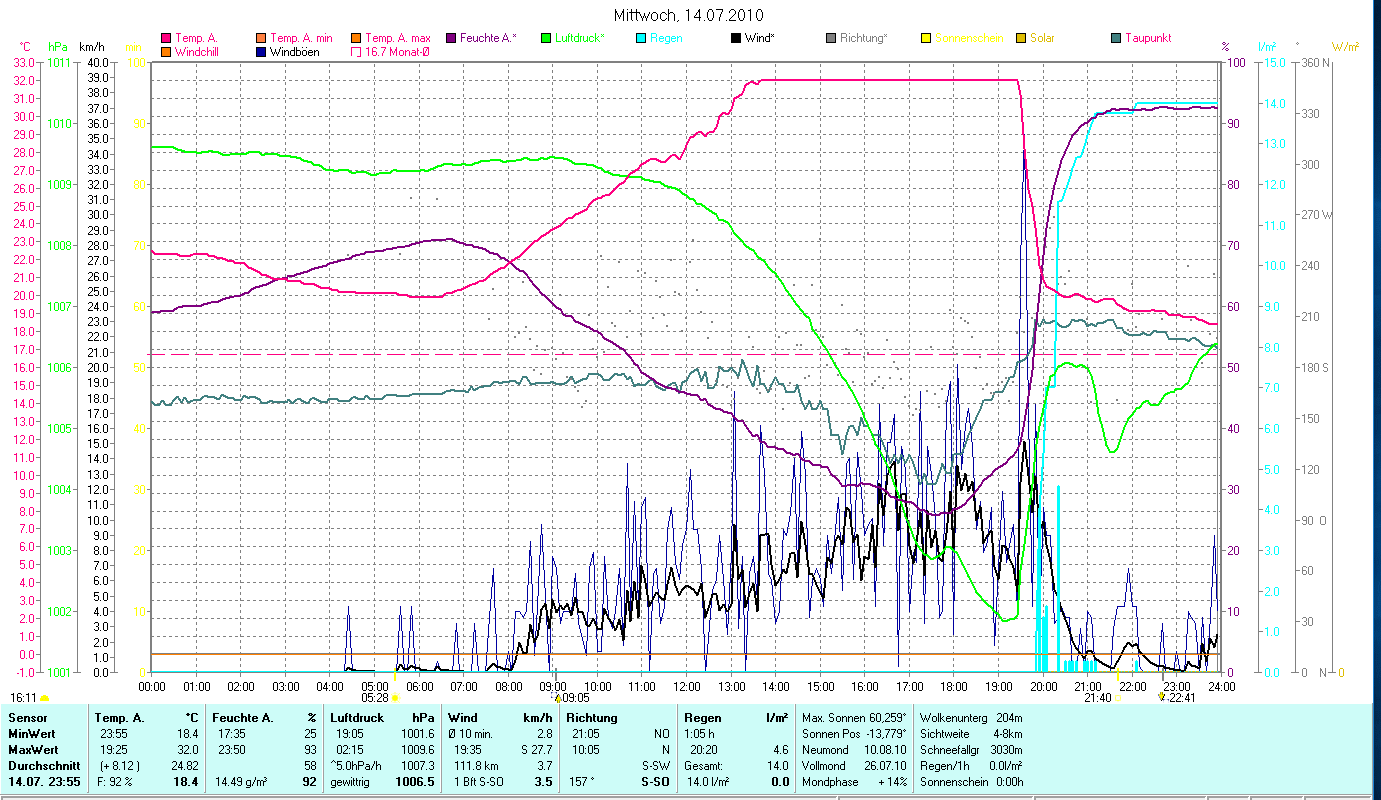Screen dimensions: 1381x800
Task: Click the sunrise marker at 05:28
Action: pyautogui.click(x=395, y=698)
